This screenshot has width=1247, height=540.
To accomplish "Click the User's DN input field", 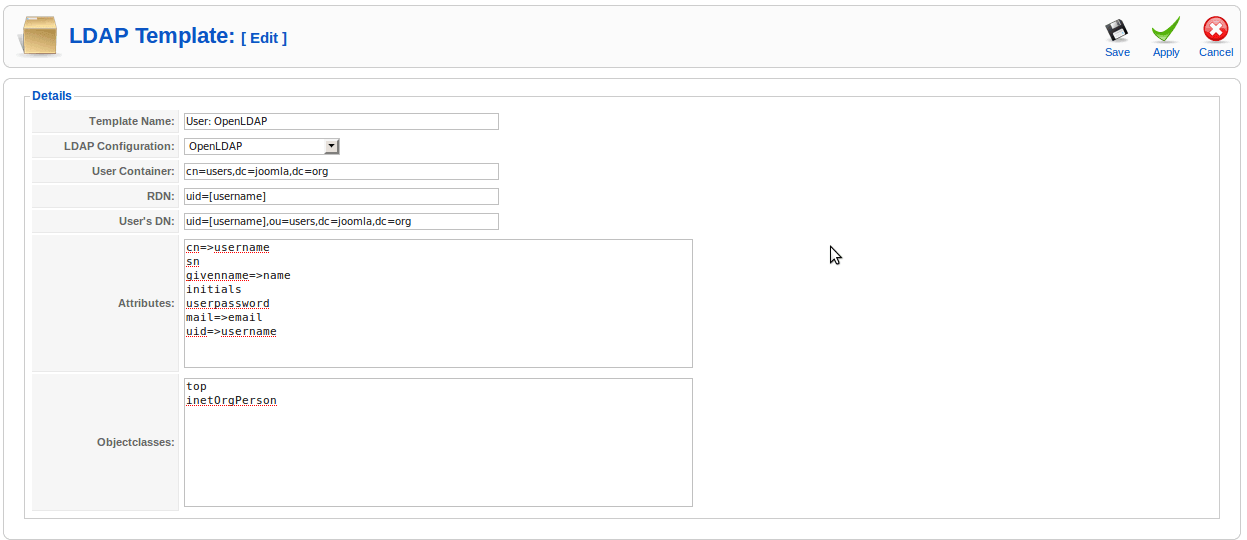I will [x=341, y=222].
